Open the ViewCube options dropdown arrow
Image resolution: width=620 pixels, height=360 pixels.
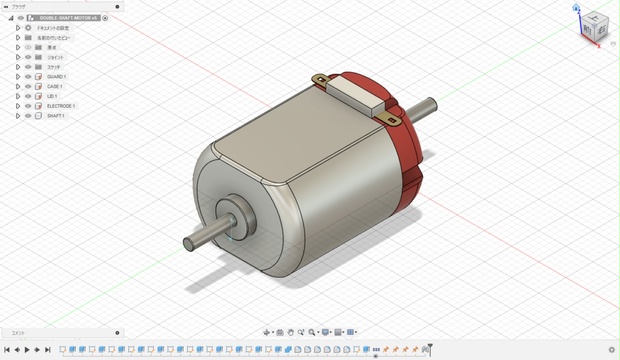613,44
